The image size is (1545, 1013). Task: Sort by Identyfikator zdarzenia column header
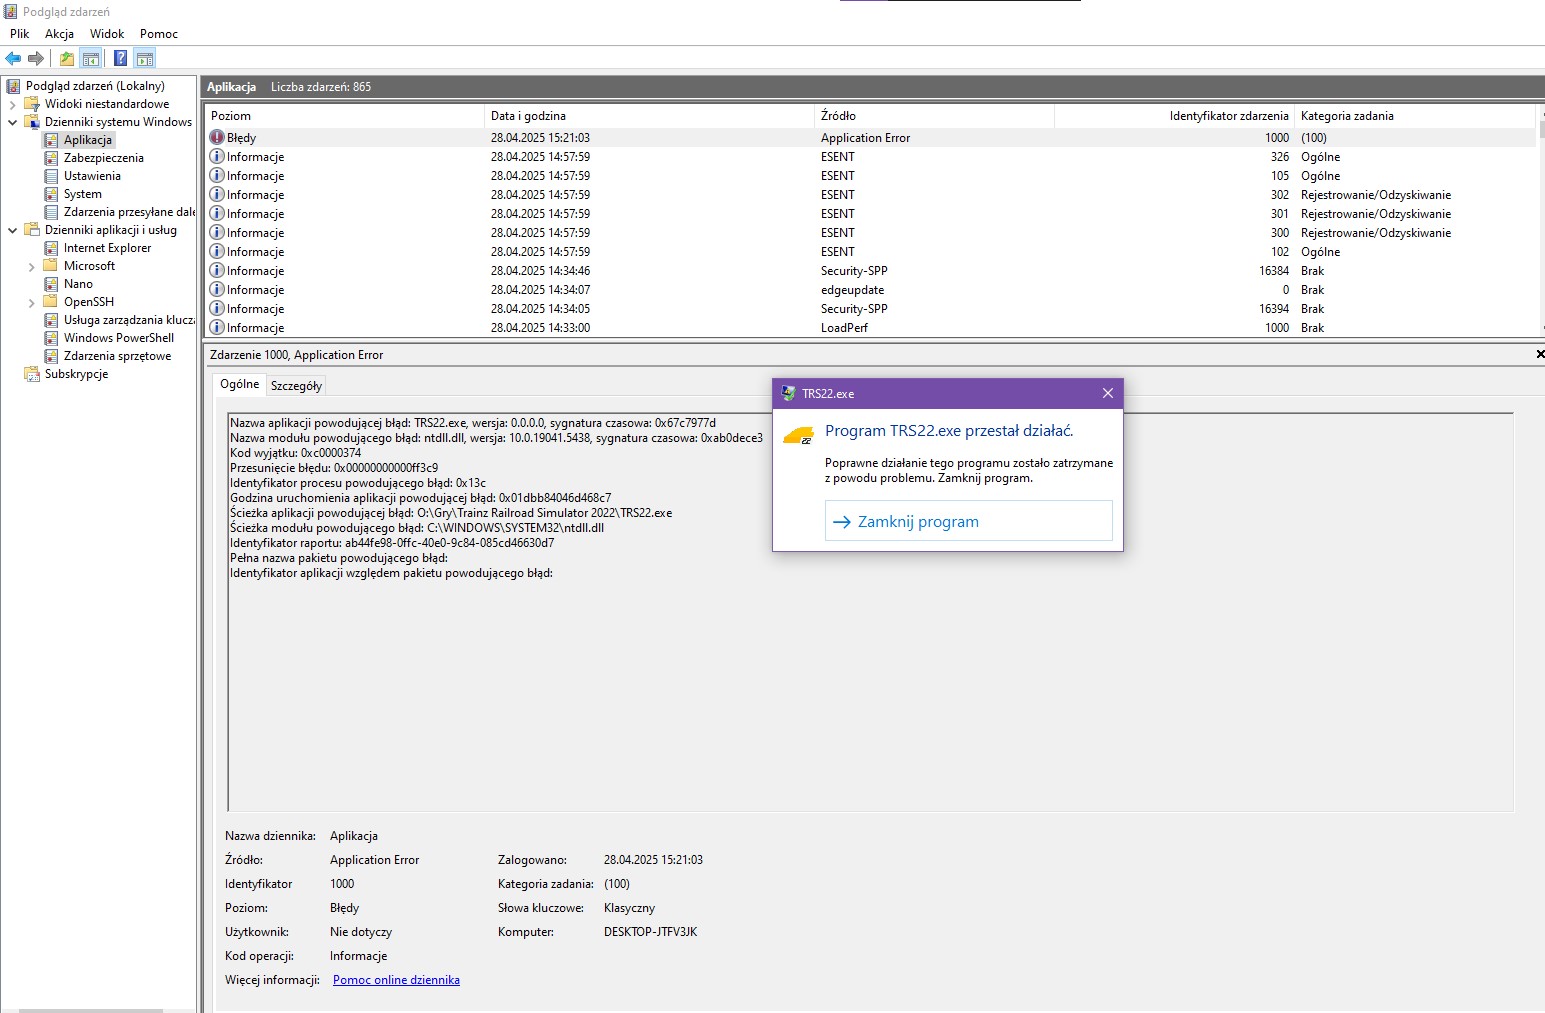[1174, 116]
